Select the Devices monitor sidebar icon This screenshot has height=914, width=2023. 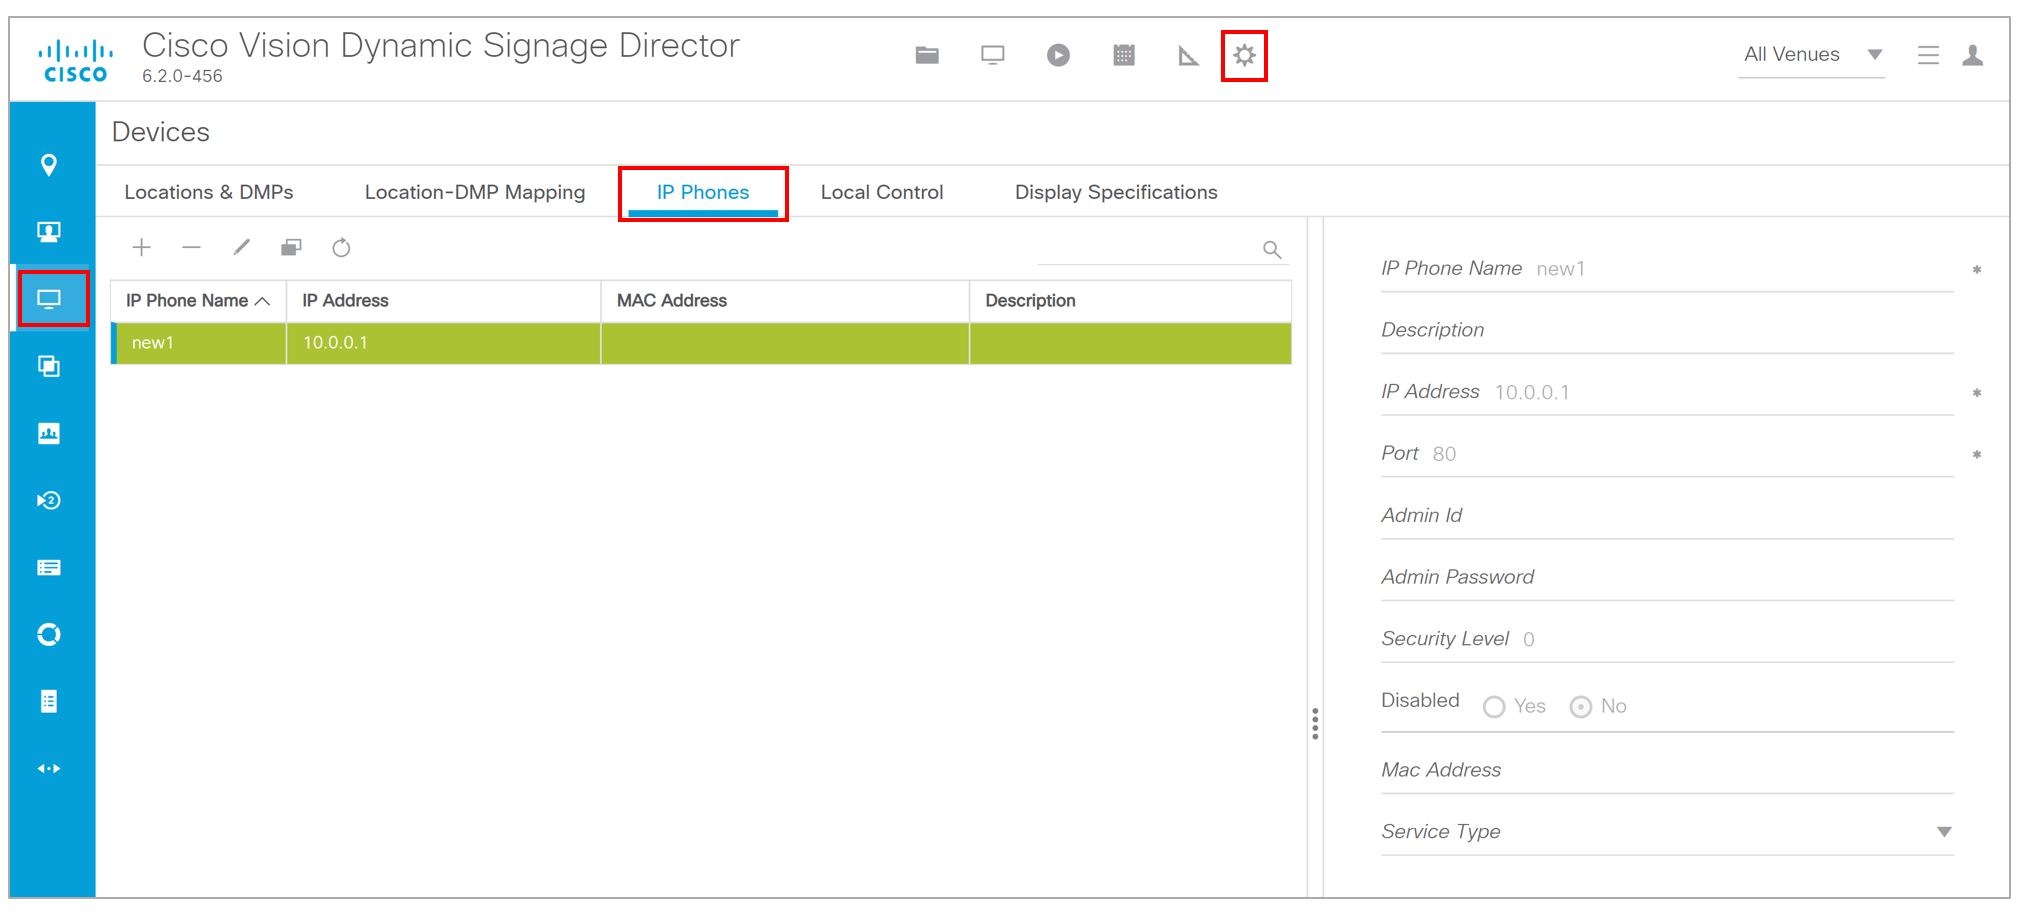pos(49,299)
